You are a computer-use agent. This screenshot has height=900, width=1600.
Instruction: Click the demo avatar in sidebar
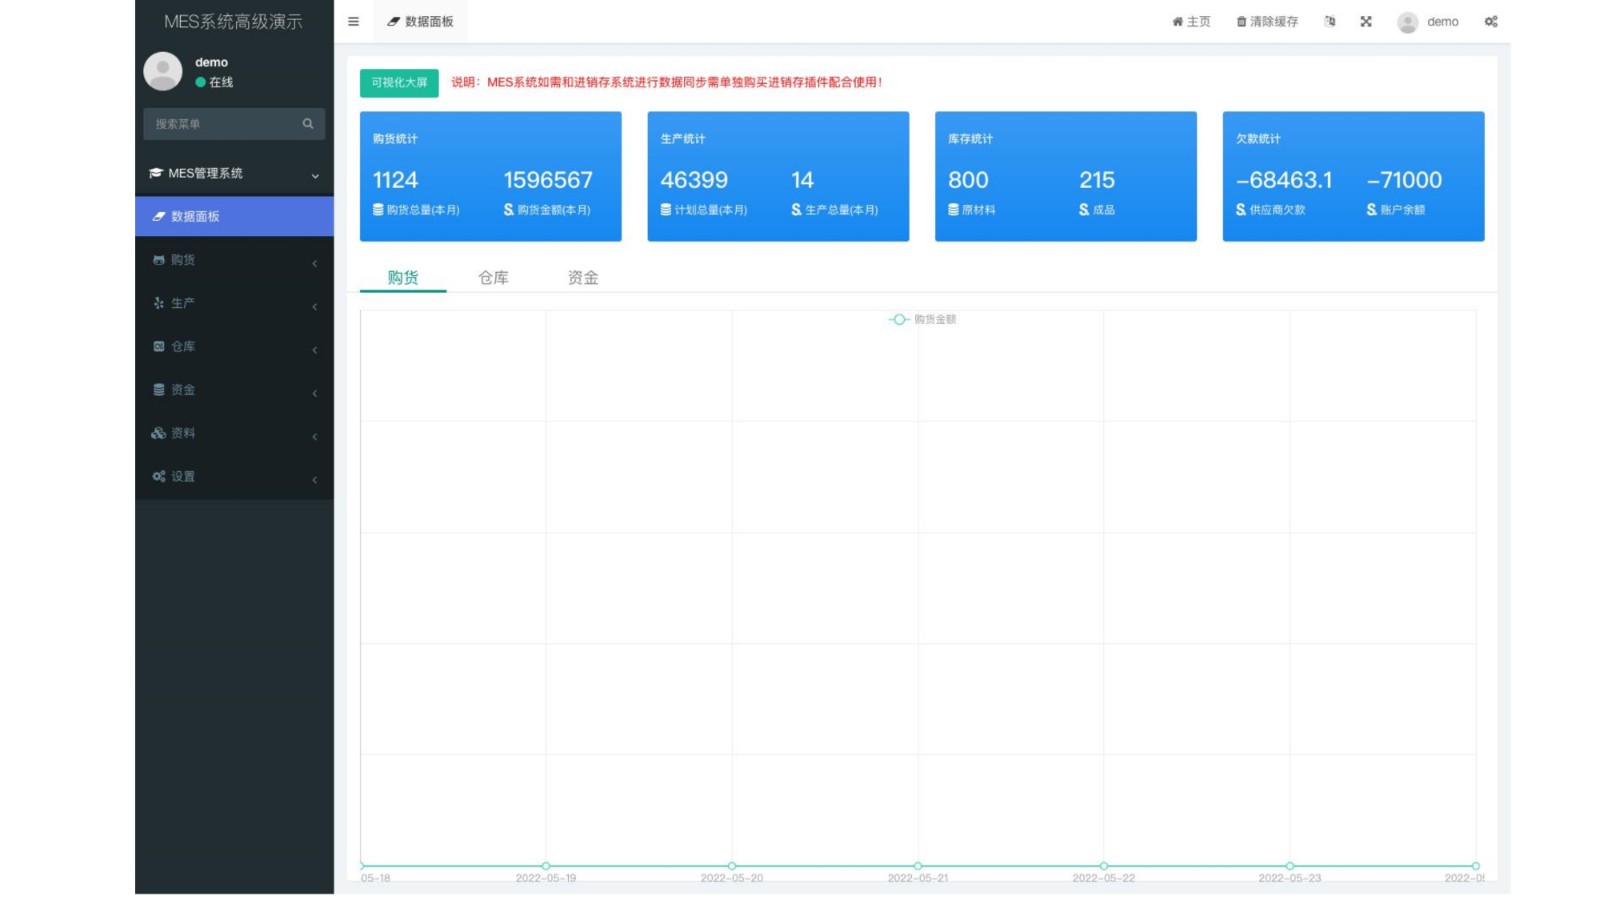click(163, 71)
